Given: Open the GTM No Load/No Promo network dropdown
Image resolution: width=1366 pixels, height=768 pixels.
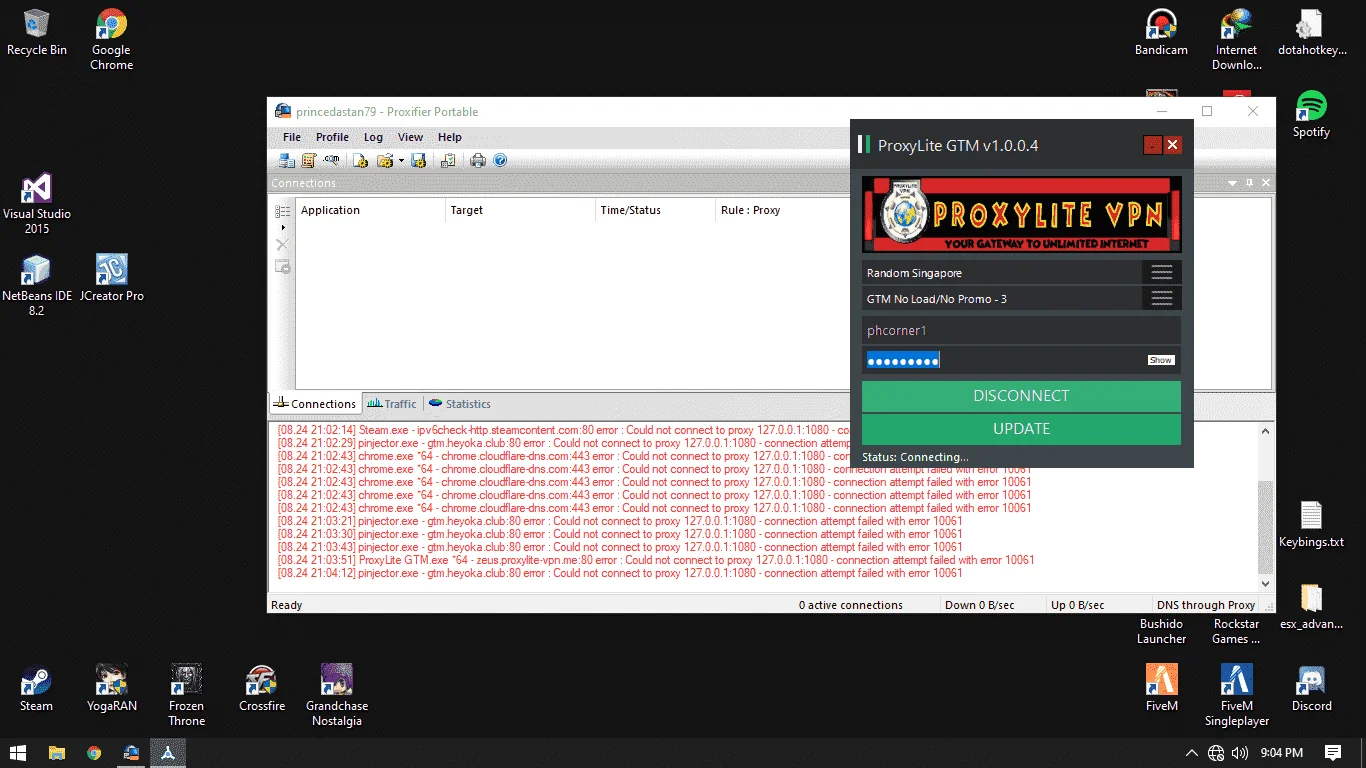Looking at the screenshot, I should 1021,299.
